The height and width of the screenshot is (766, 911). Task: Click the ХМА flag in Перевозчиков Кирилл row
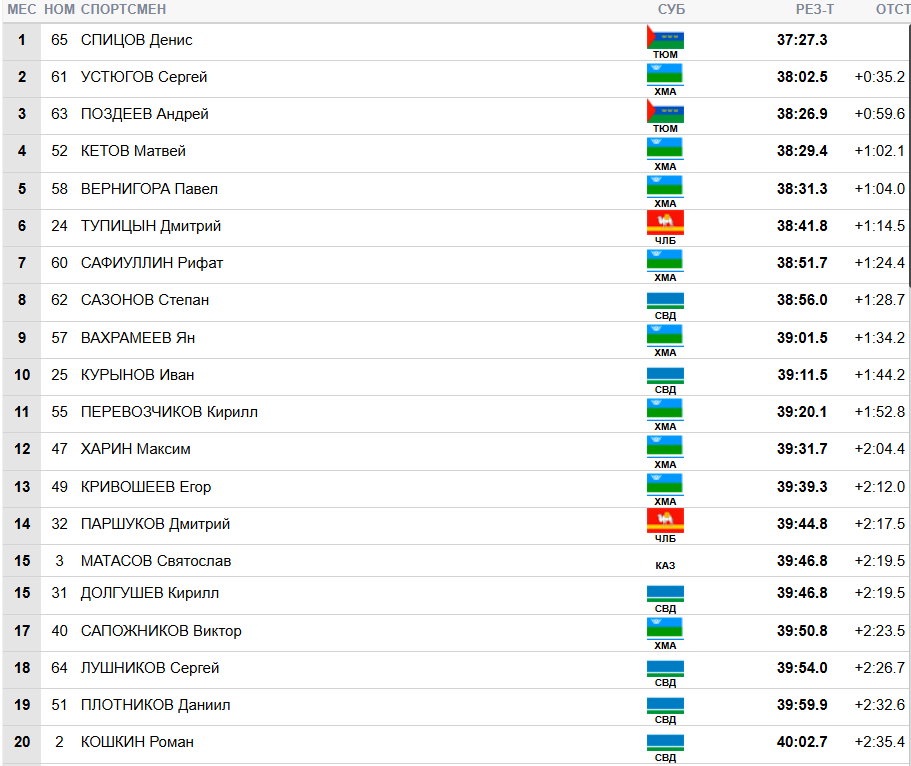click(665, 409)
